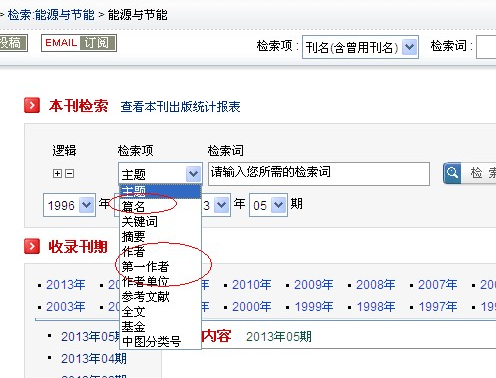496x378 pixels.
Task: Click the minus icon to remove logic row
Action: [x=69, y=173]
